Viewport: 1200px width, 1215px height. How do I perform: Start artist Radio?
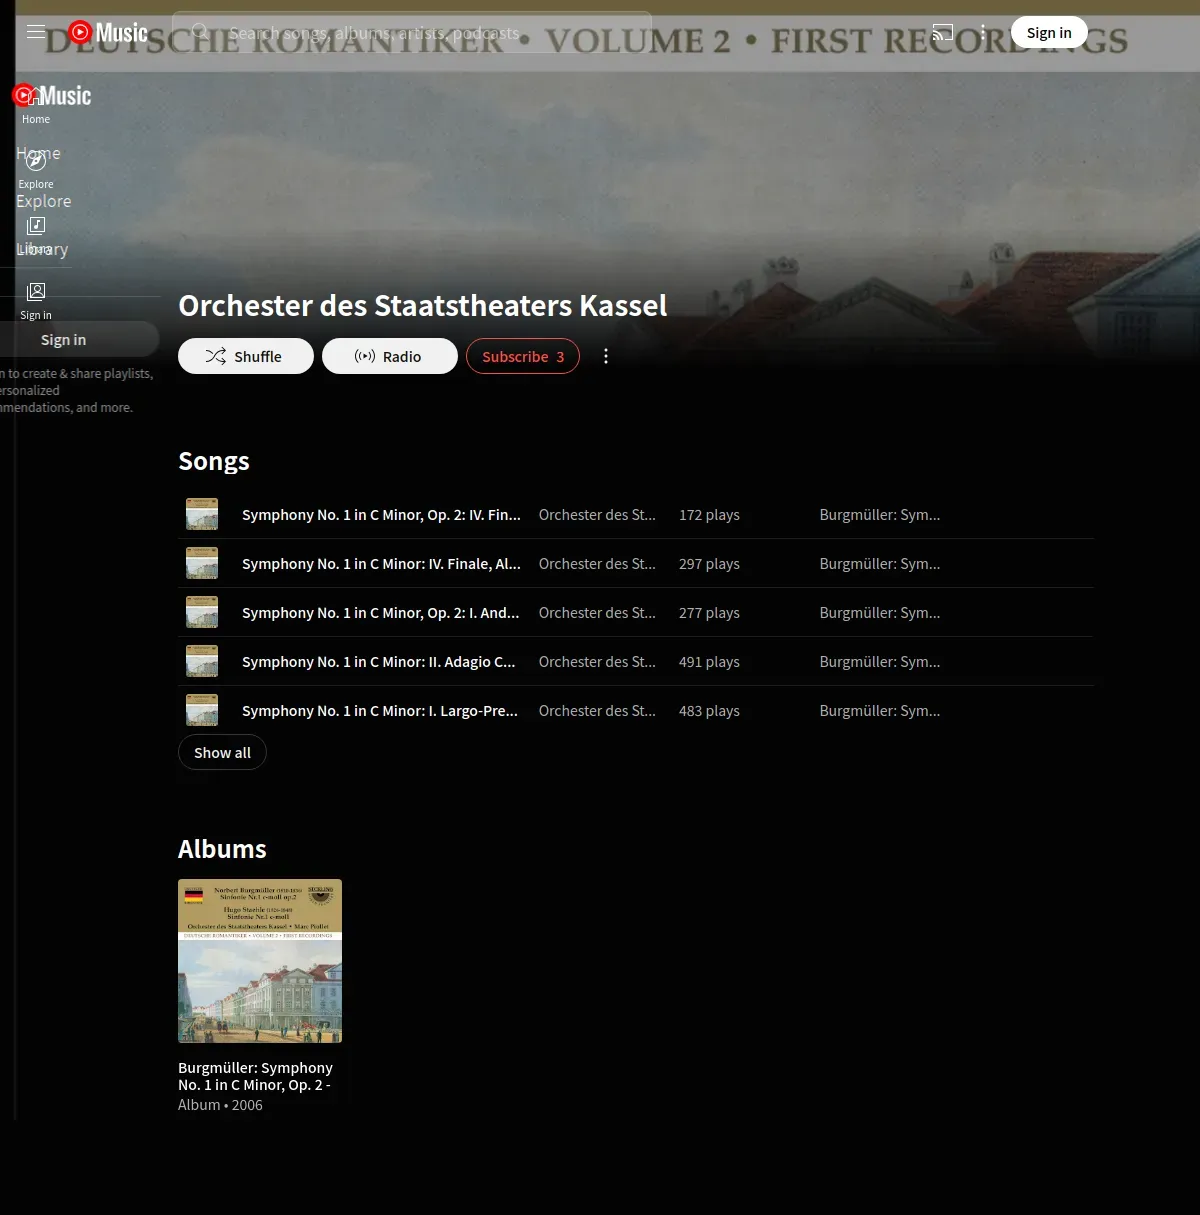tap(390, 356)
